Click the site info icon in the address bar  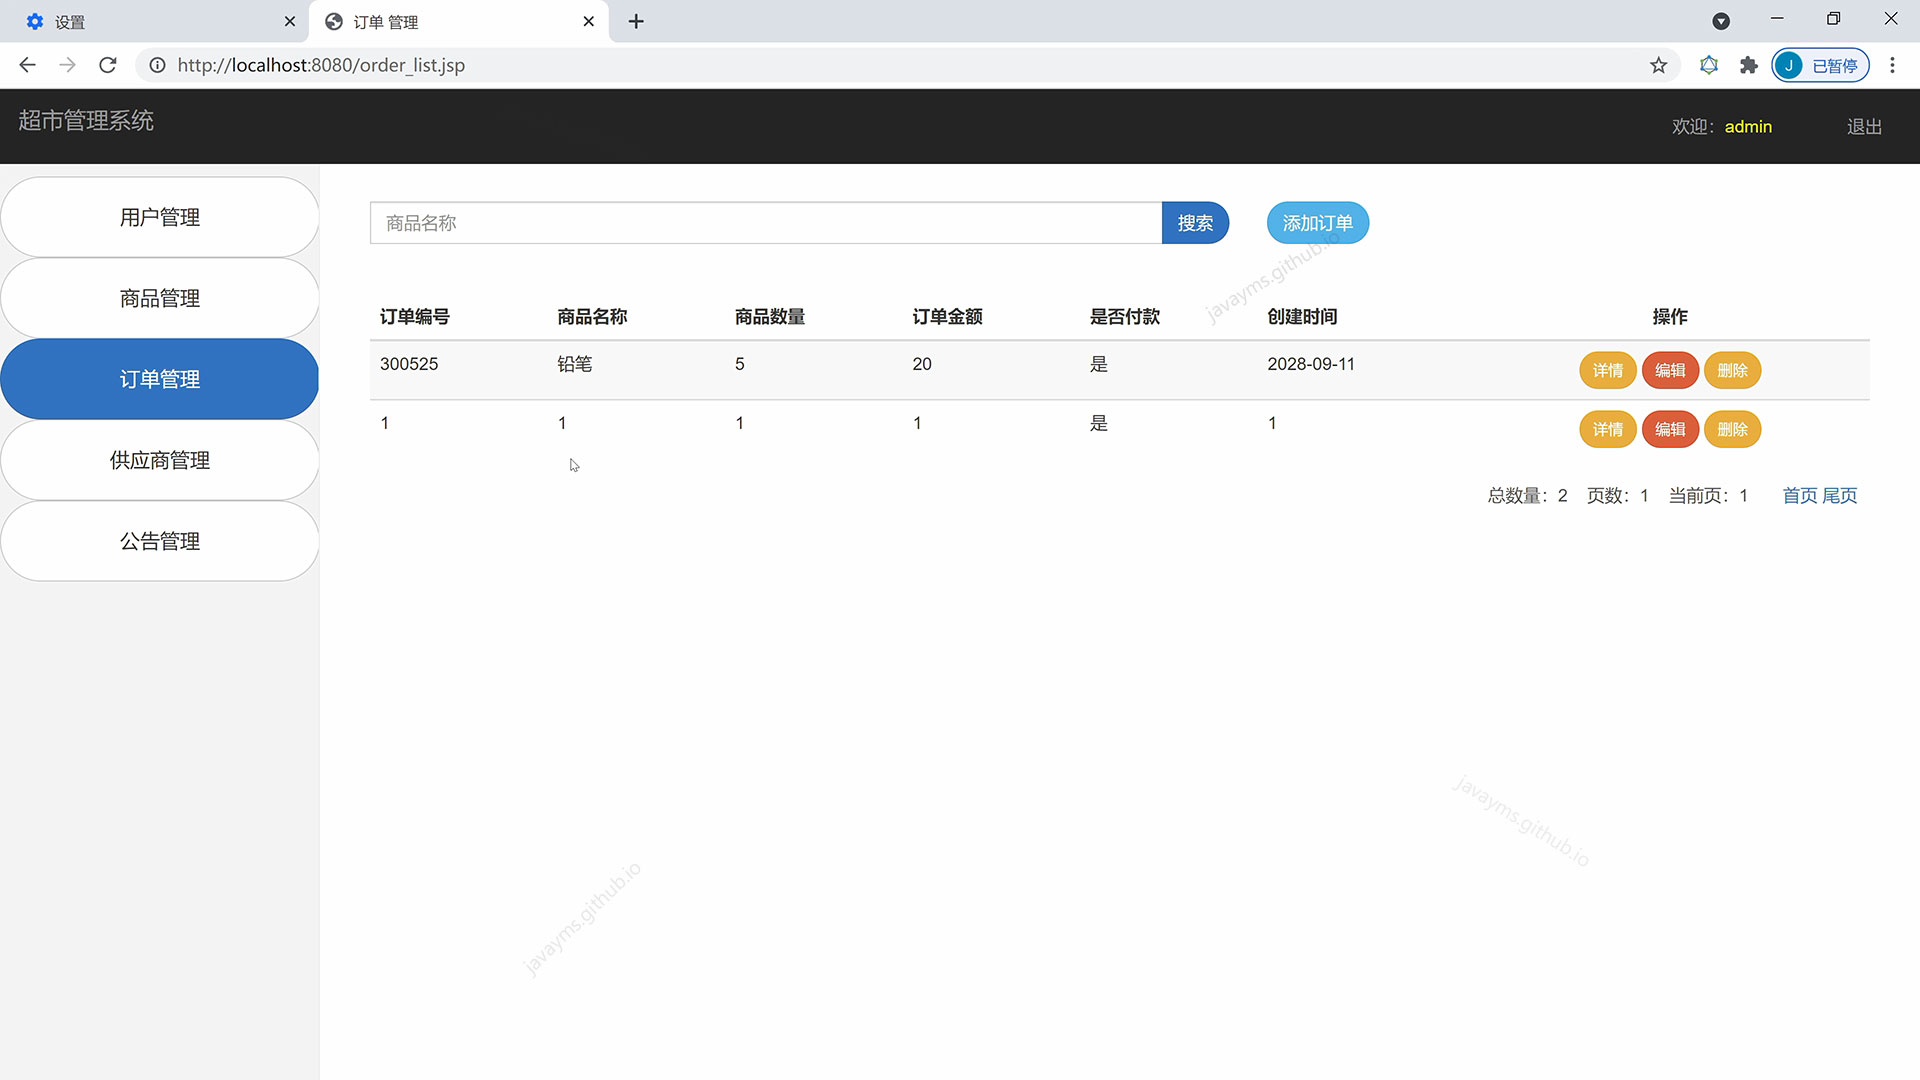[x=157, y=65]
